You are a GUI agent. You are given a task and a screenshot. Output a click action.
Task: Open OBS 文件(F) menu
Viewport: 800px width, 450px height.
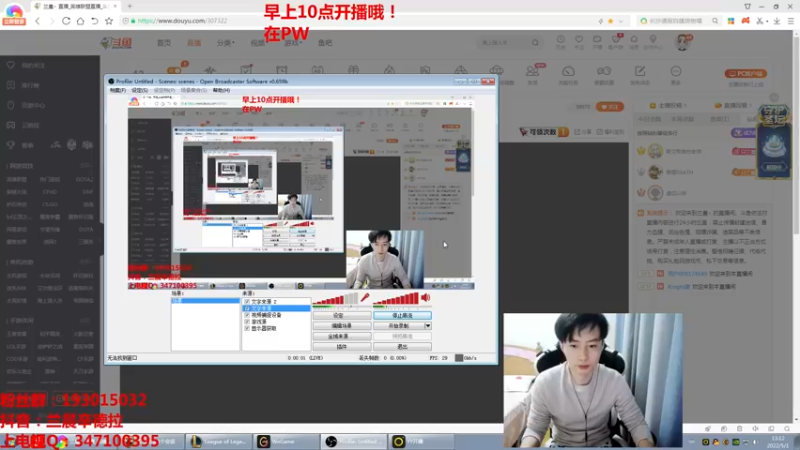click(117, 90)
